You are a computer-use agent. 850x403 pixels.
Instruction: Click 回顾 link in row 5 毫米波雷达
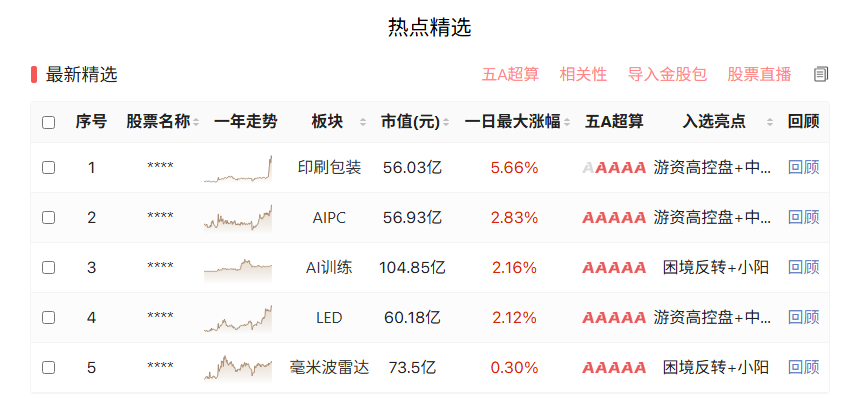click(x=803, y=367)
